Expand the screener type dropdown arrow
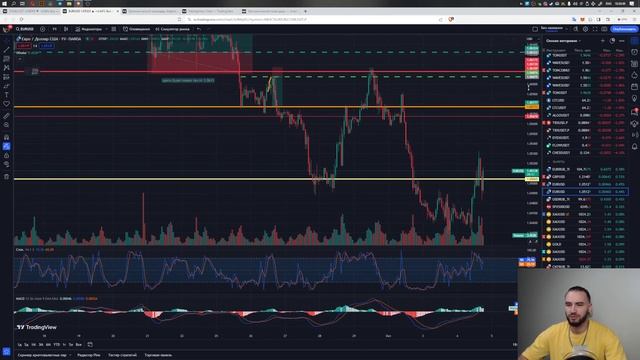The image size is (640, 360). coord(70,355)
